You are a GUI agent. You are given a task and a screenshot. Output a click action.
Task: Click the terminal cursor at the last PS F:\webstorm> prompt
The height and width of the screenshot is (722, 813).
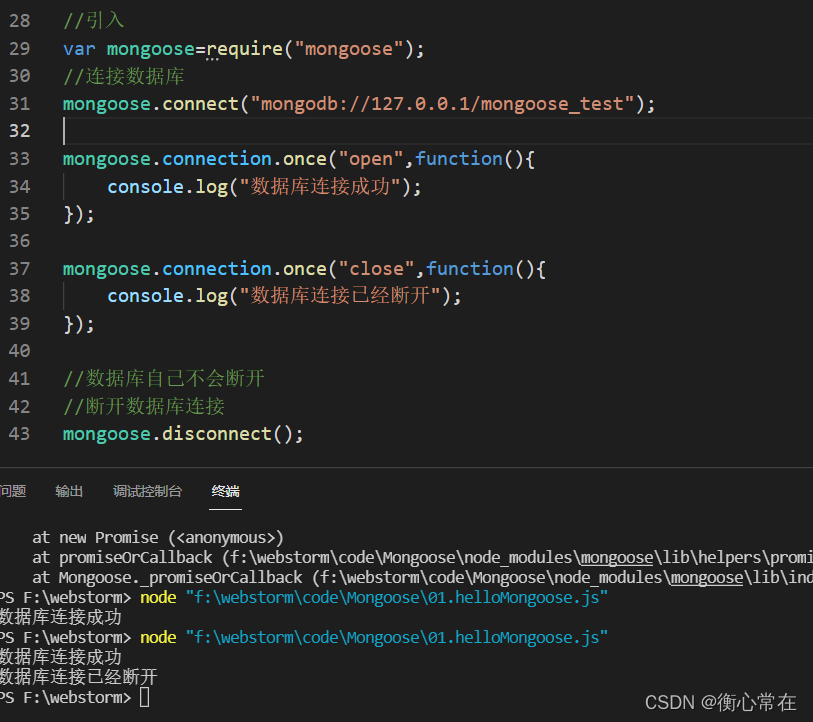(x=145, y=698)
